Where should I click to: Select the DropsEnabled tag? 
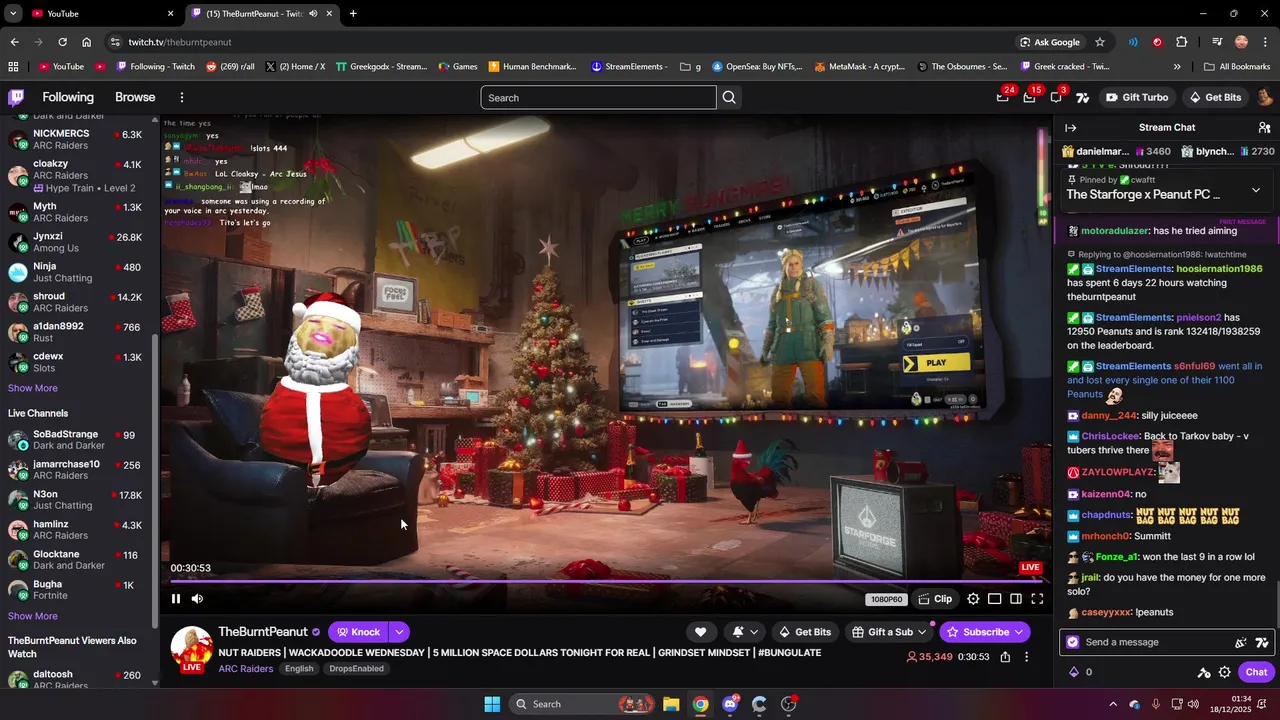[356, 669]
